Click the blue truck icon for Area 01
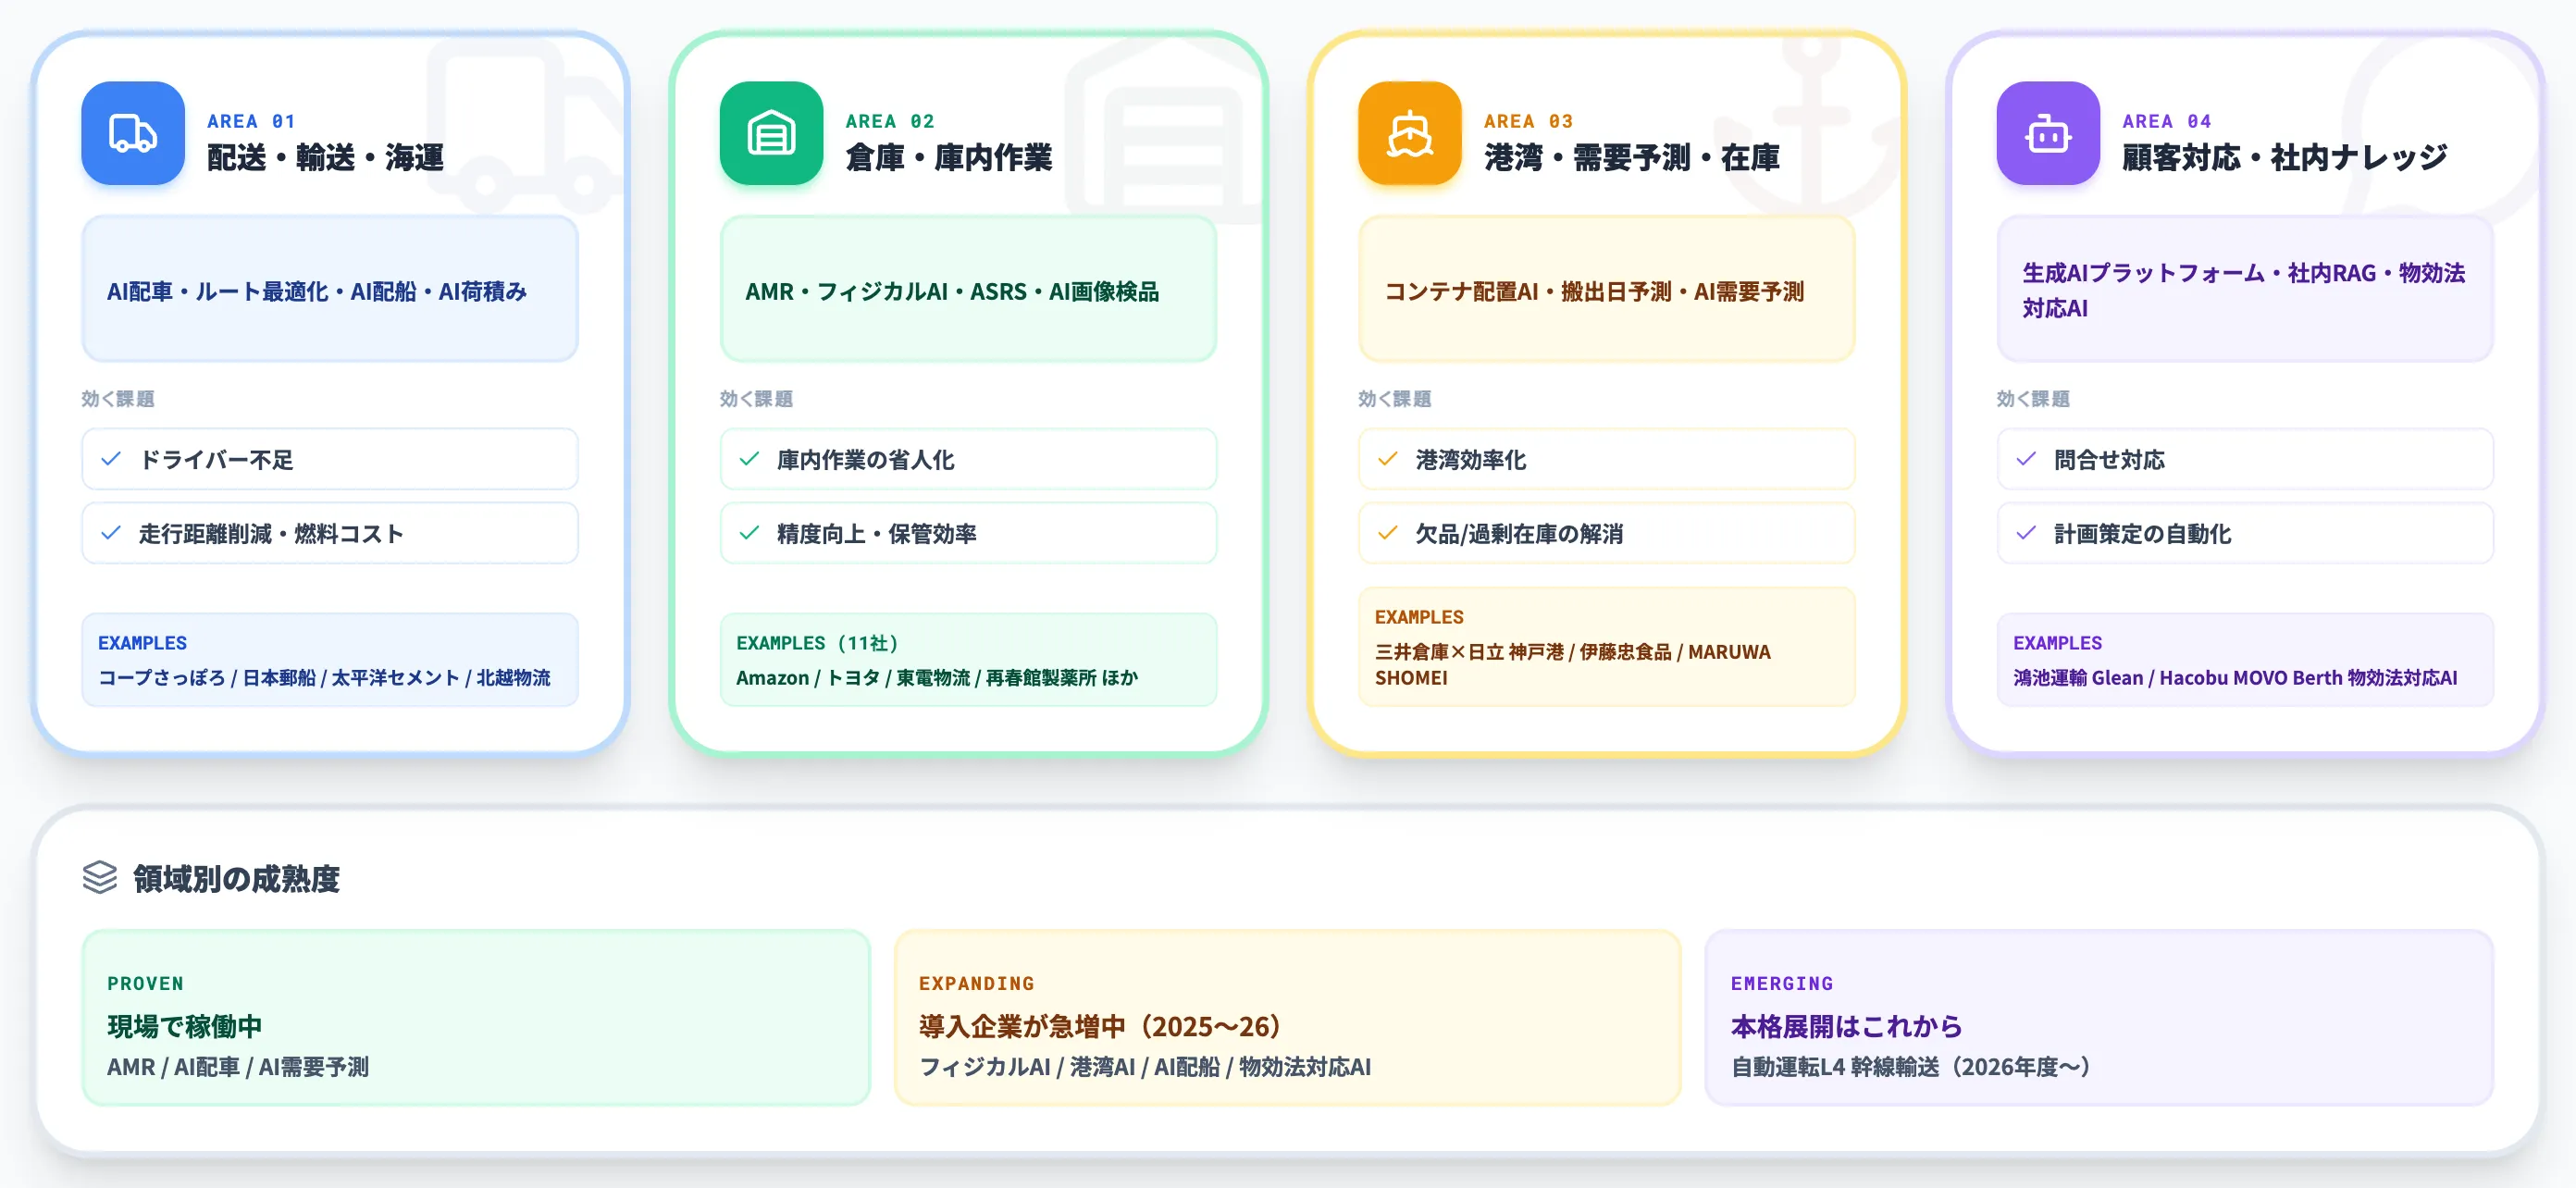Image resolution: width=2576 pixels, height=1188 pixels. (x=133, y=133)
